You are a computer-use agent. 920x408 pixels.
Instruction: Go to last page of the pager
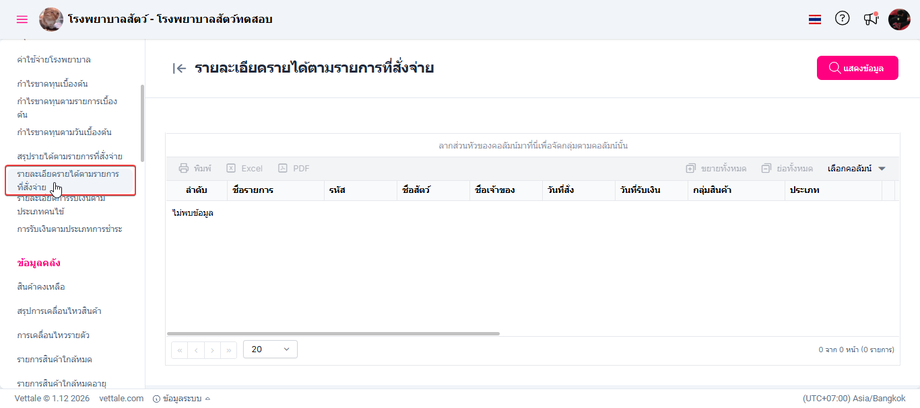point(229,350)
